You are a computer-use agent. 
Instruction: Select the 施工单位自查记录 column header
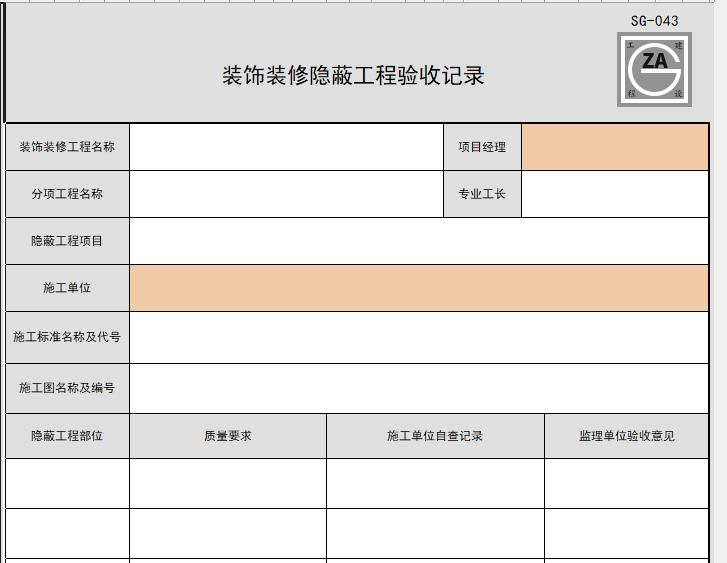[x=435, y=436]
